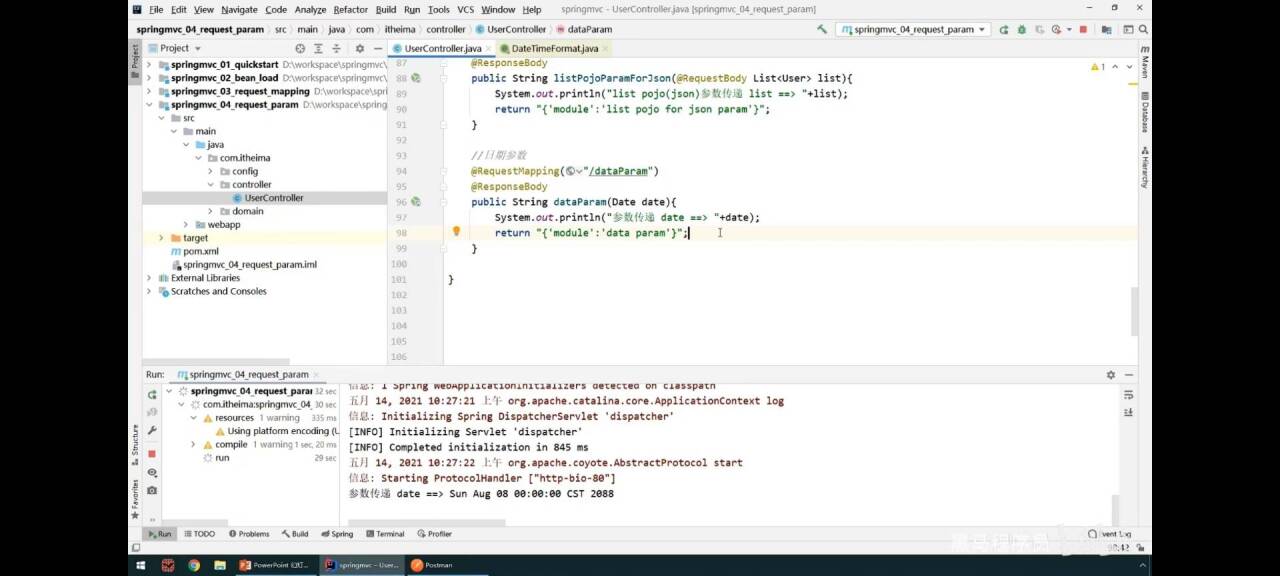Open the Navigate menu
Screen dimensions: 1280x576
pos(239,9)
